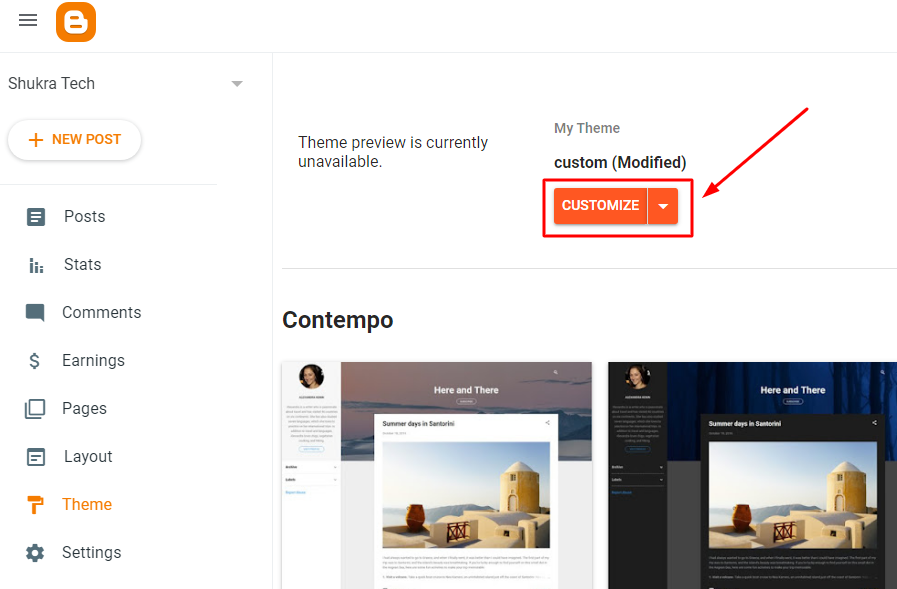Click the Theme paint roller icon

(35, 505)
